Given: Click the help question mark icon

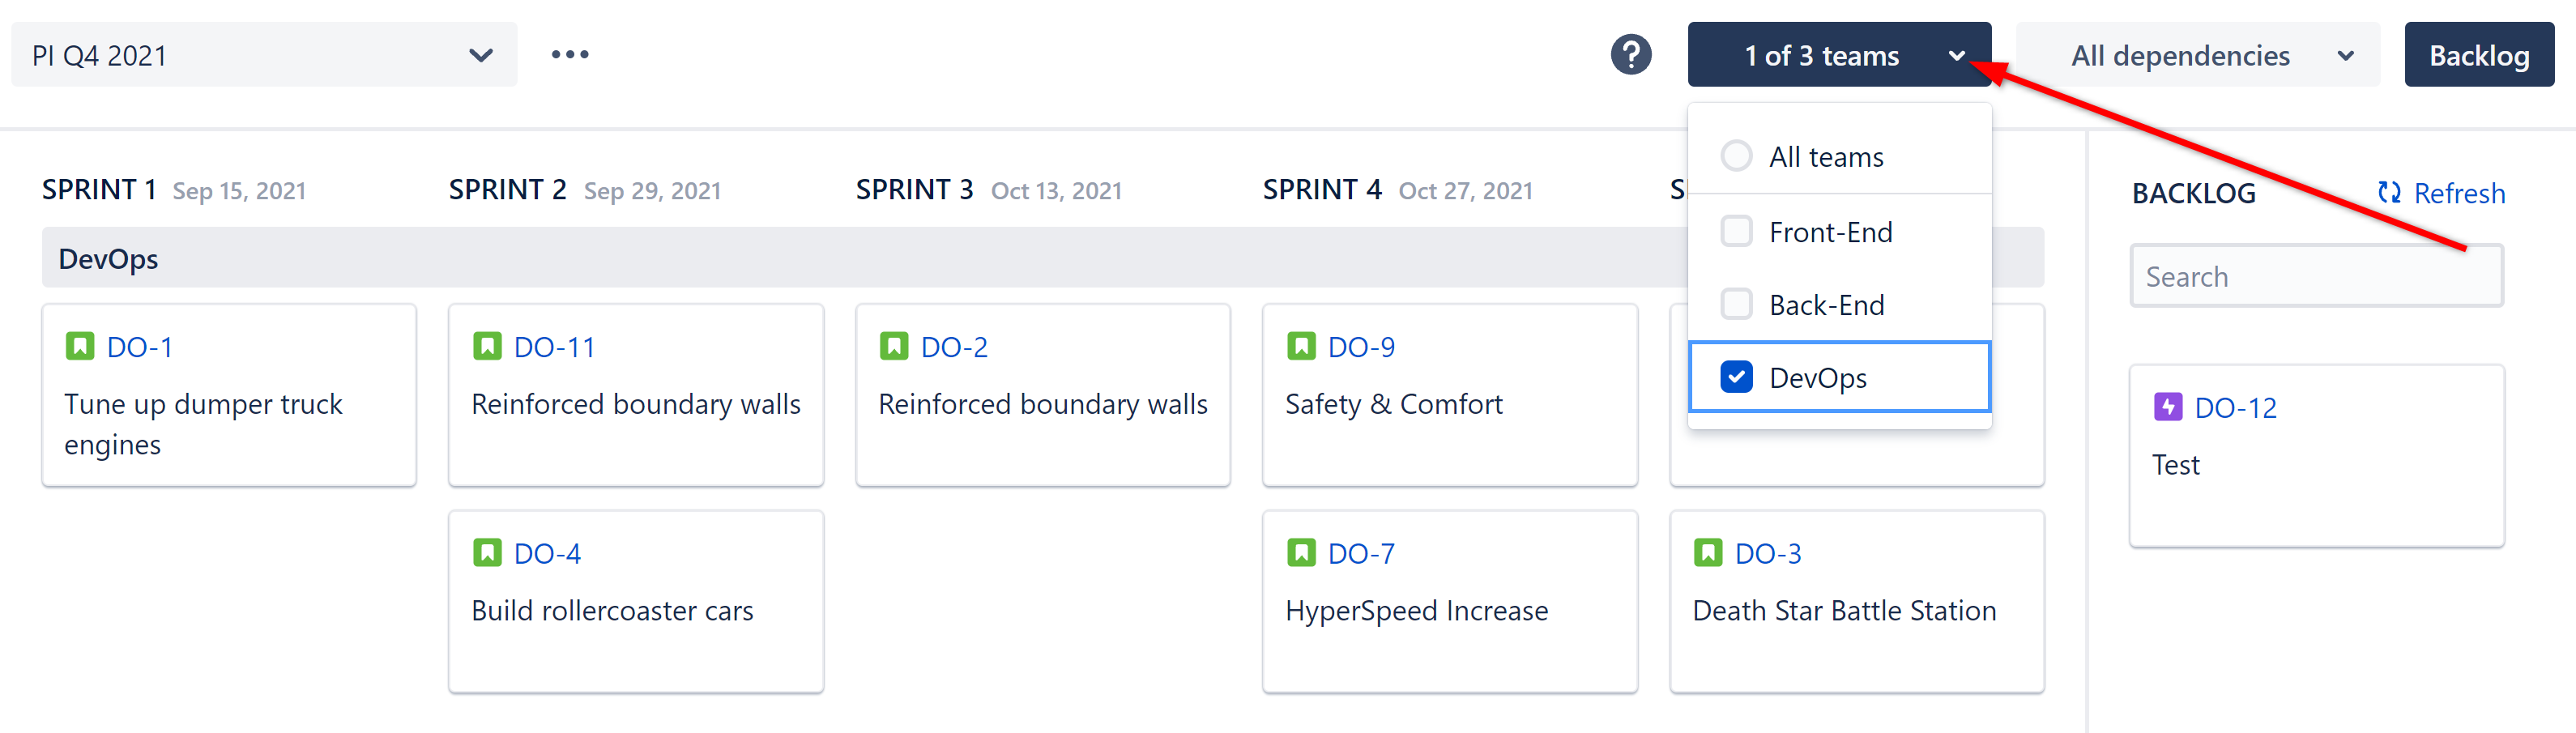Looking at the screenshot, I should 1630,55.
